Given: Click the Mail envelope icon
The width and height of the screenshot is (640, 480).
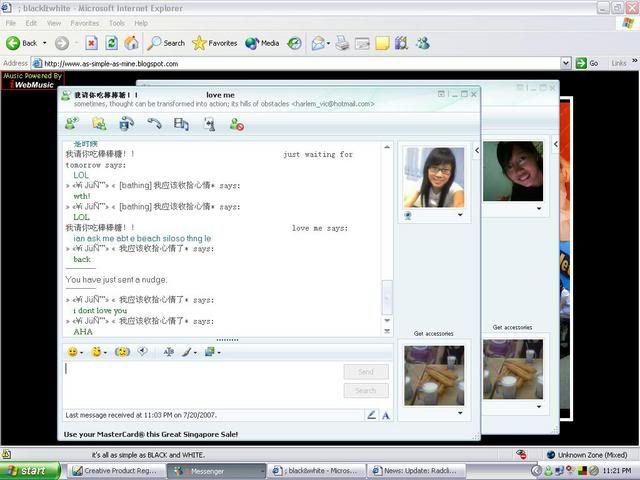Looking at the screenshot, I should pyautogui.click(x=318, y=43).
